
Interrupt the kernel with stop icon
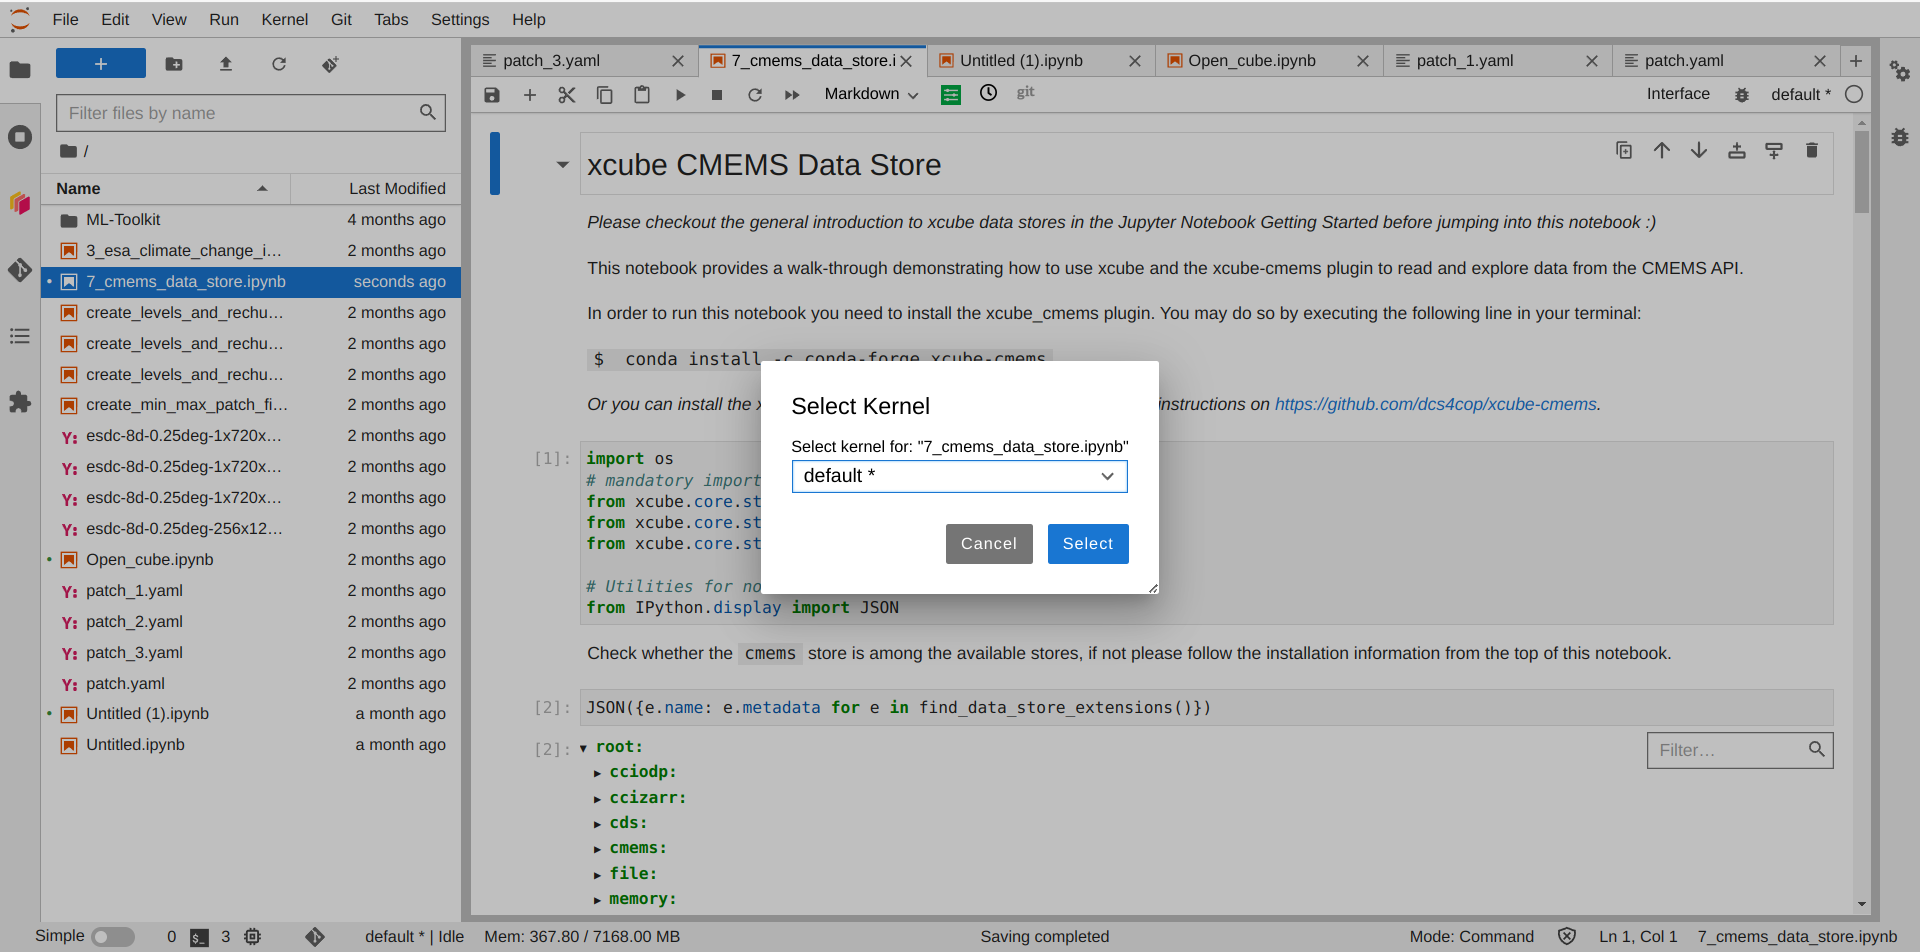coord(717,95)
